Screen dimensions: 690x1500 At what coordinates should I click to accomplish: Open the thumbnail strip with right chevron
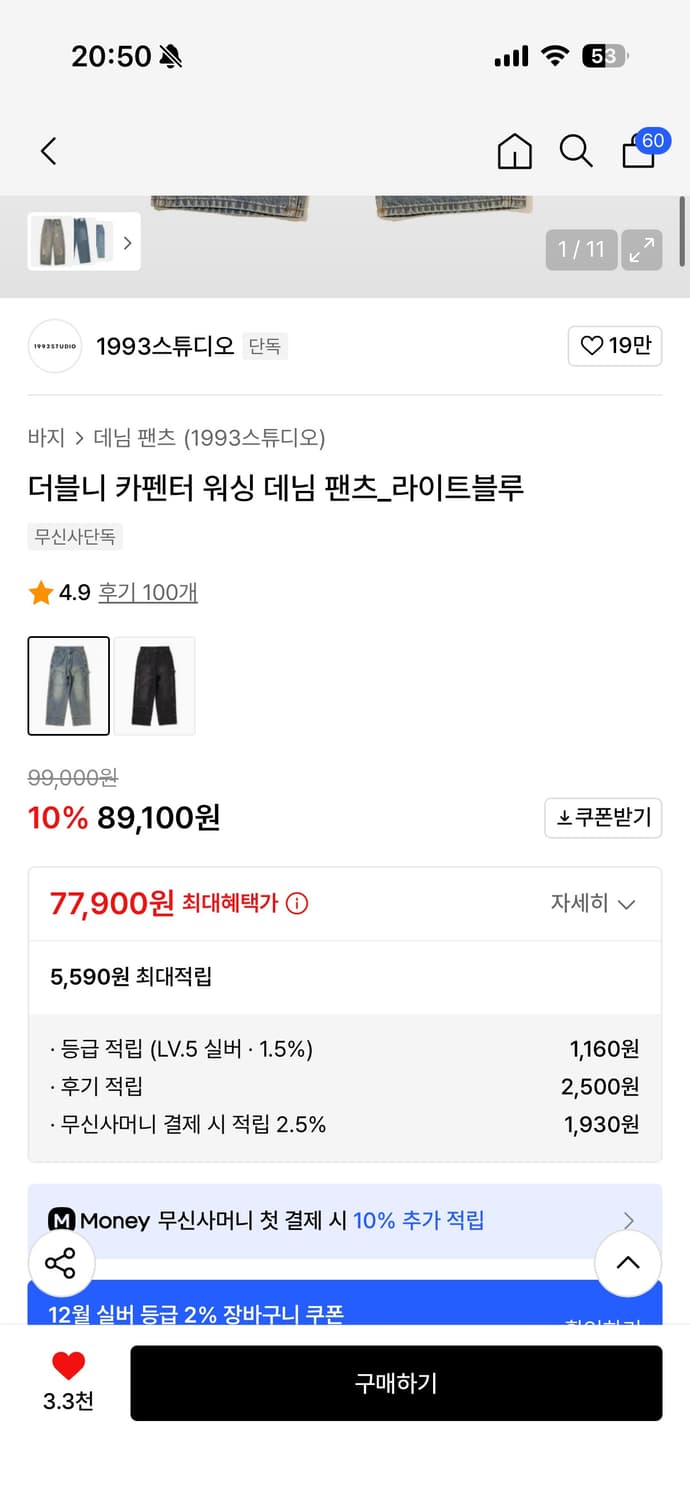click(x=126, y=242)
